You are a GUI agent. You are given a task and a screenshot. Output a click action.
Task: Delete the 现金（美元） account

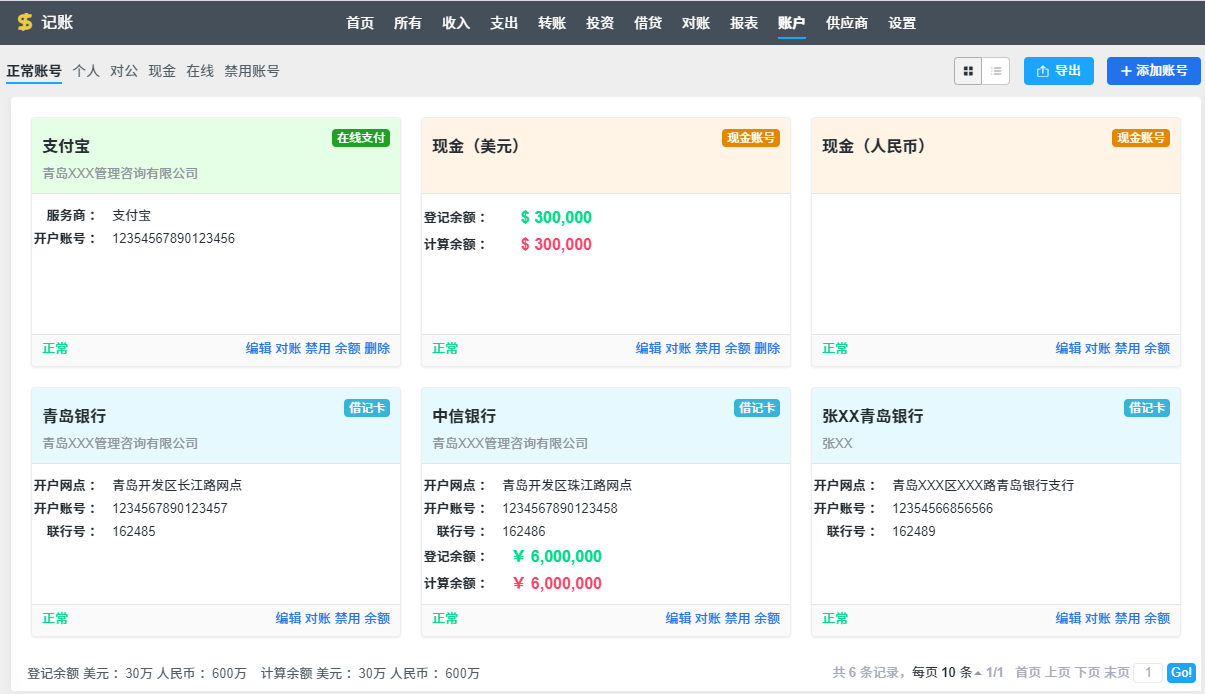pyautogui.click(x=767, y=349)
